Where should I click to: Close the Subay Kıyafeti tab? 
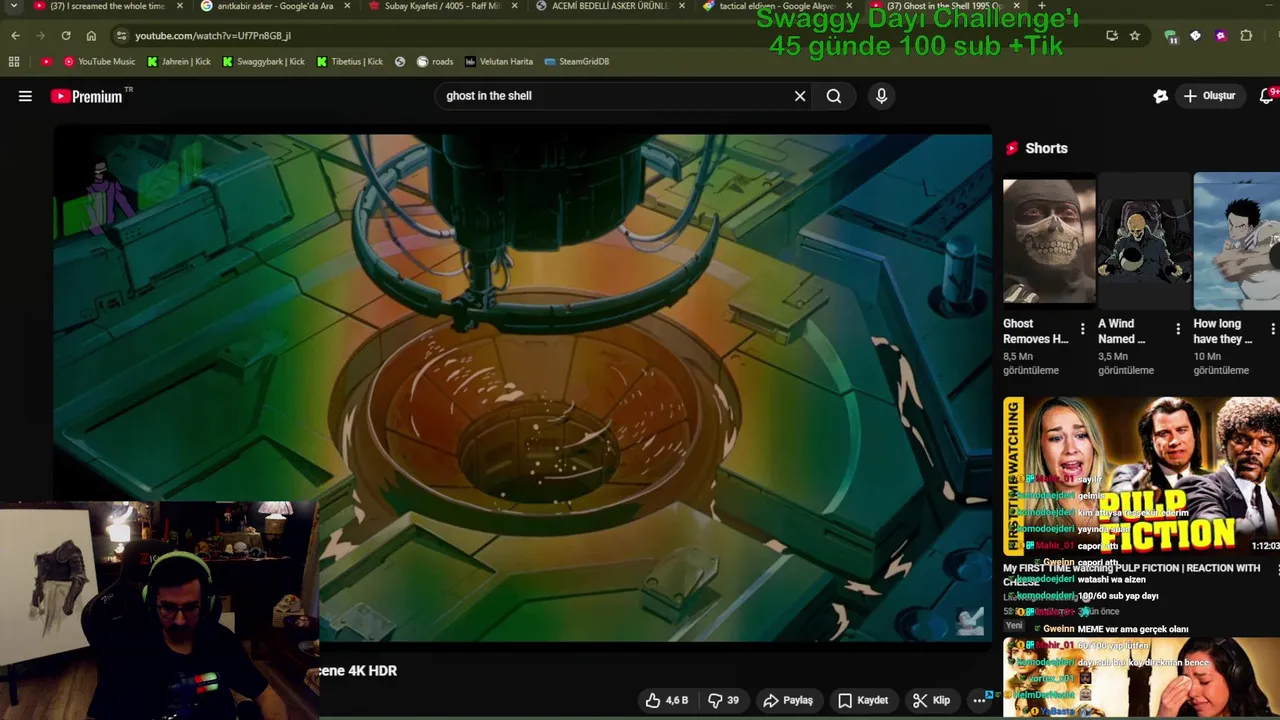click(x=515, y=6)
